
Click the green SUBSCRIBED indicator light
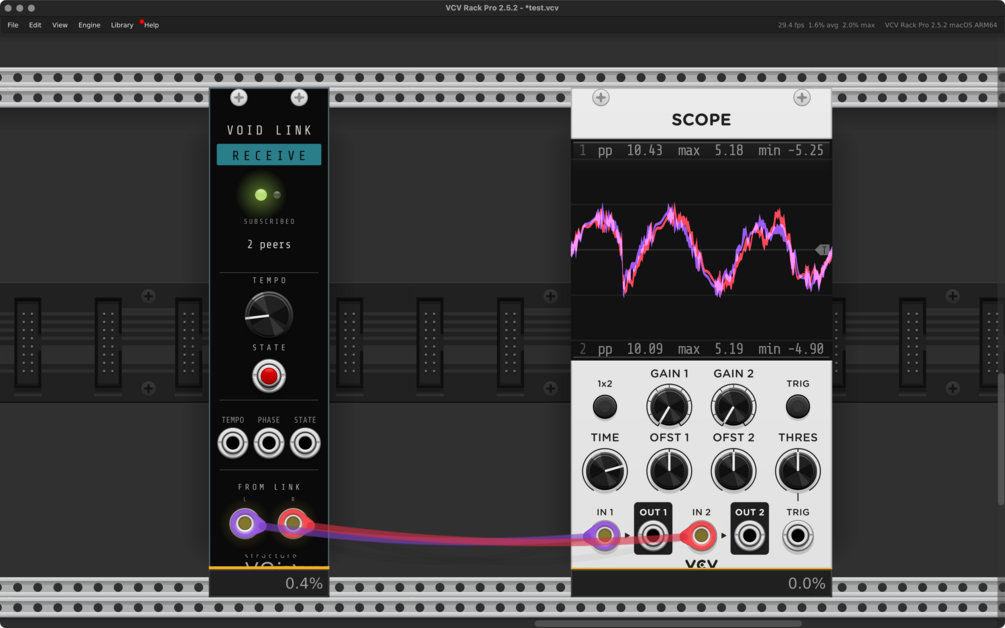(261, 195)
